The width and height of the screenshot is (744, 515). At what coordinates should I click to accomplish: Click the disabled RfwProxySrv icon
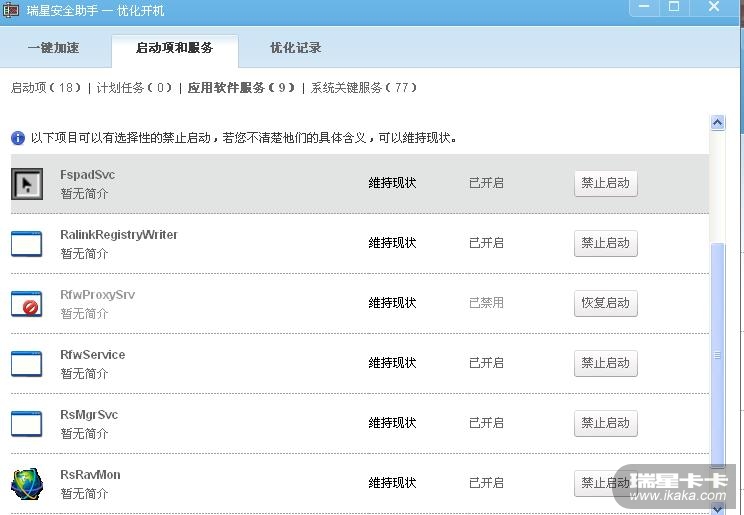click(x=27, y=304)
